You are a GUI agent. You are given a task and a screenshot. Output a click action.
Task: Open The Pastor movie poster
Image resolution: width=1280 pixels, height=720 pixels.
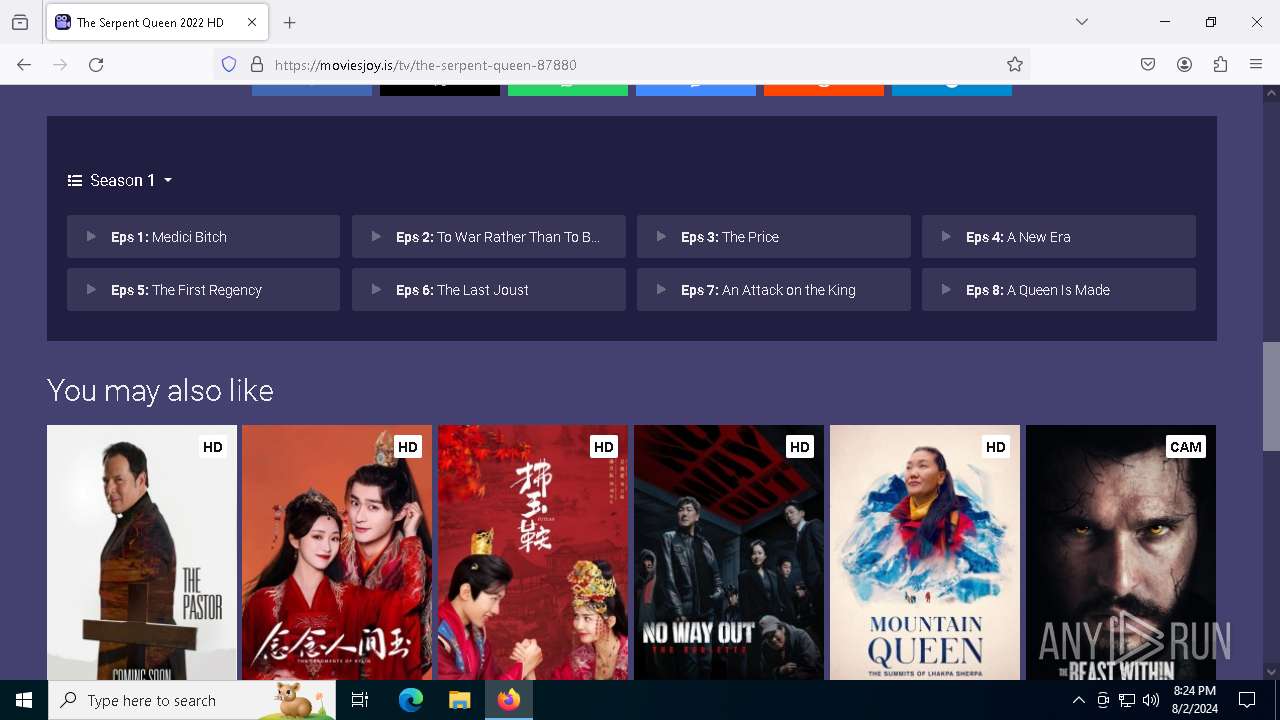[x=142, y=552]
